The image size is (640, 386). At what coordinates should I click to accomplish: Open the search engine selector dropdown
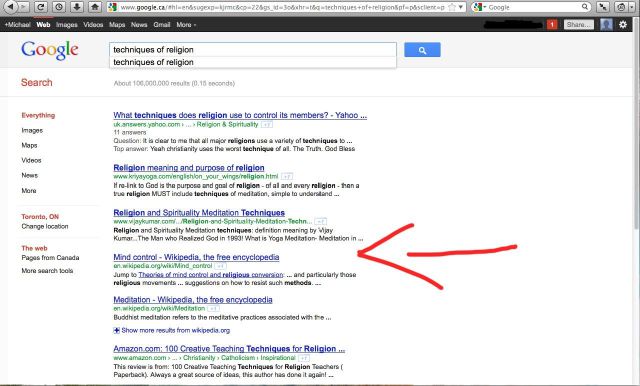coord(479,7)
